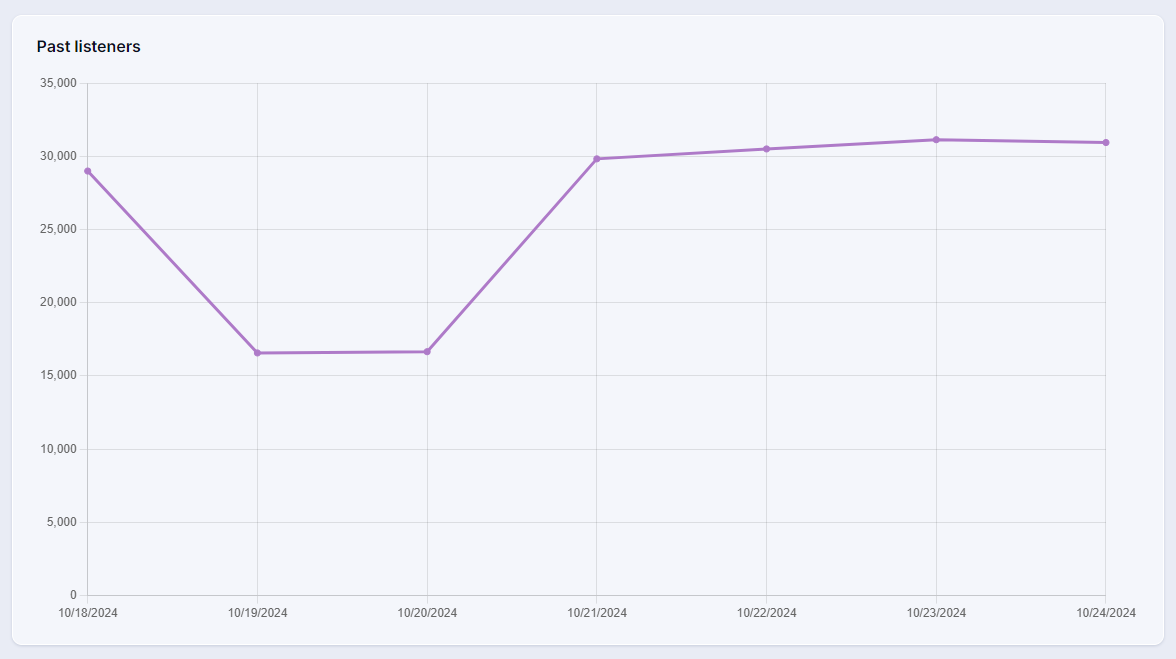
Task: Click the data point for 10/18/2024
Action: tap(88, 171)
